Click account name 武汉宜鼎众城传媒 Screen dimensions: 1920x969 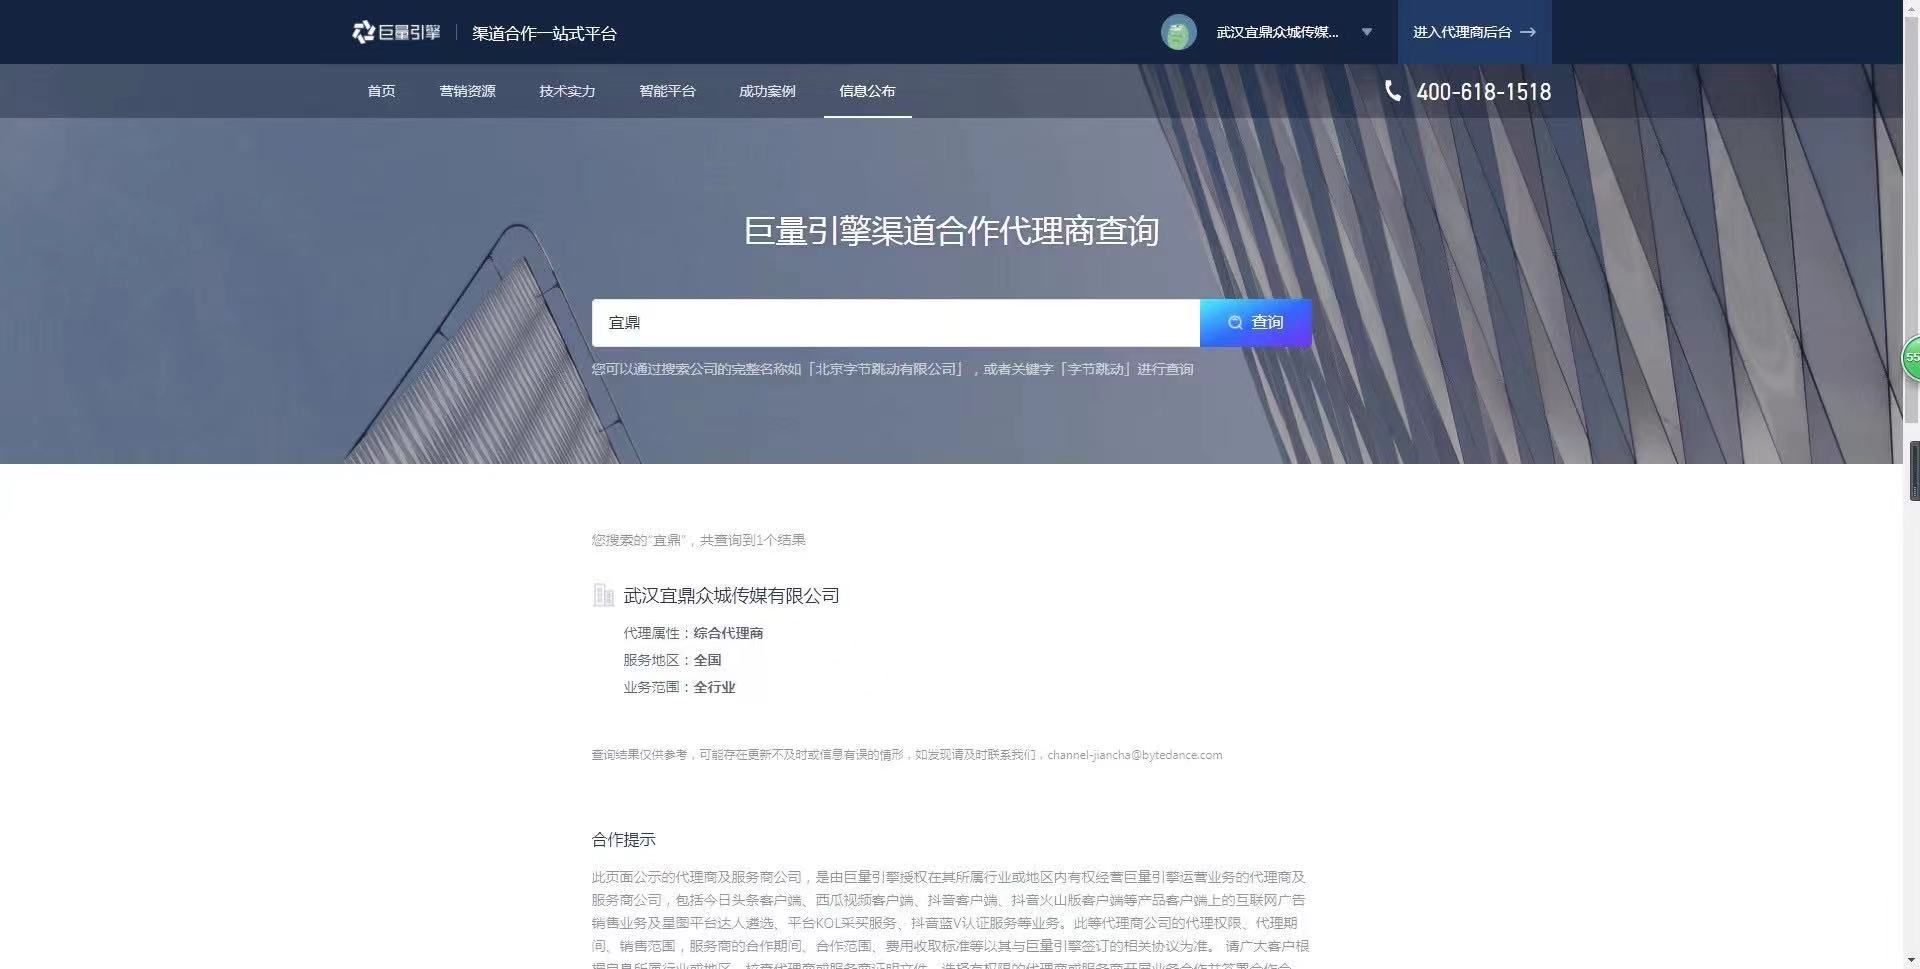point(1277,32)
